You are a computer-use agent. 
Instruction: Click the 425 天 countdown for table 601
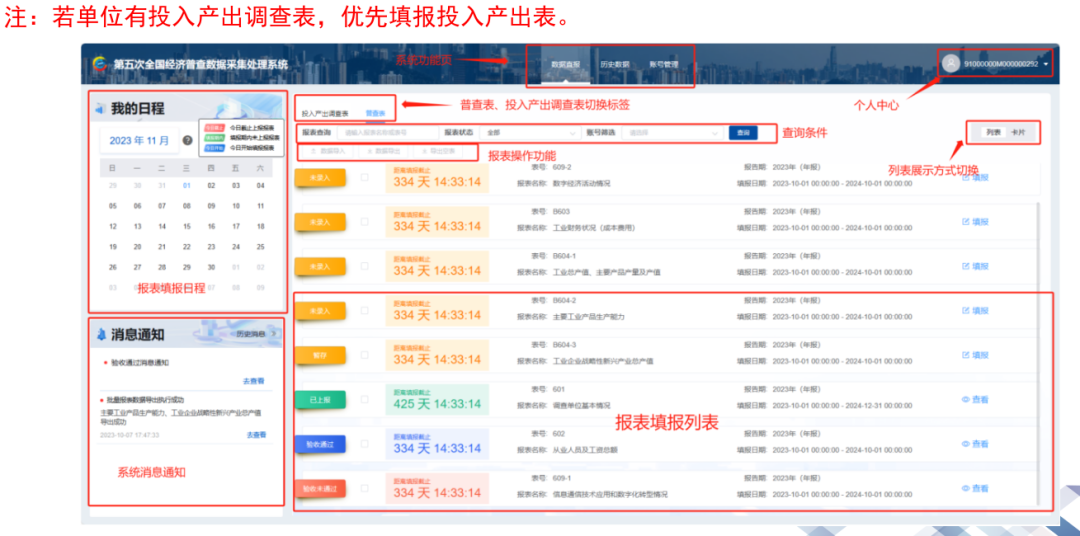point(437,403)
